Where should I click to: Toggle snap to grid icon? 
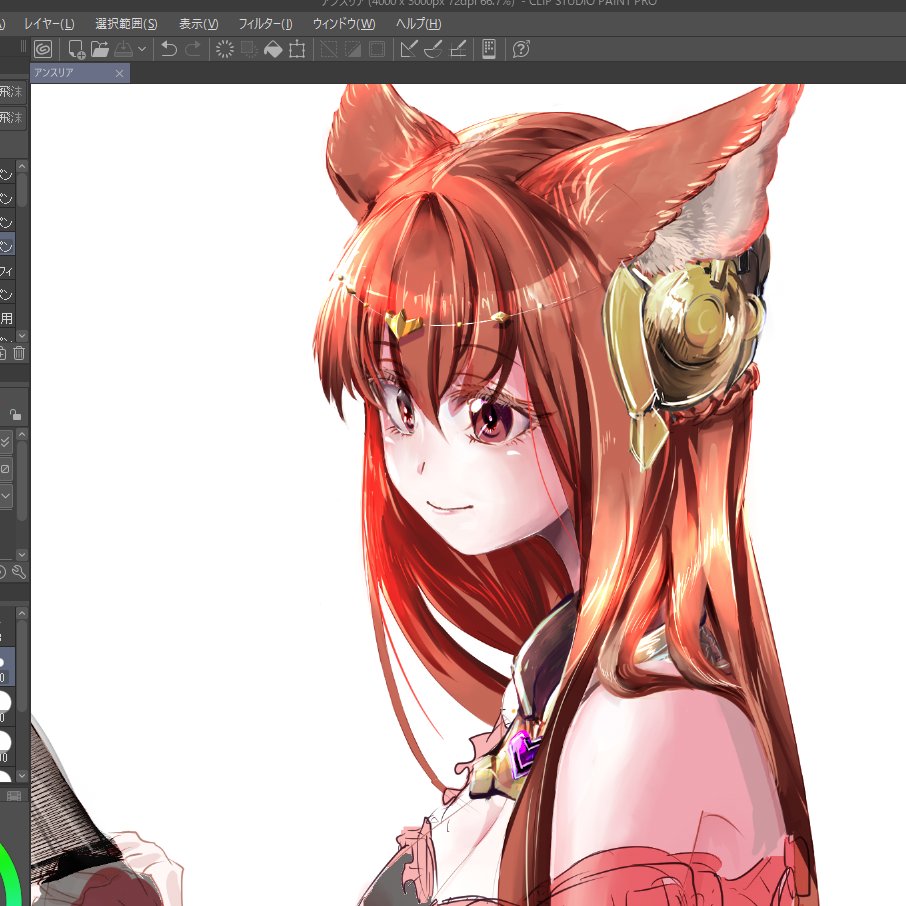[458, 49]
